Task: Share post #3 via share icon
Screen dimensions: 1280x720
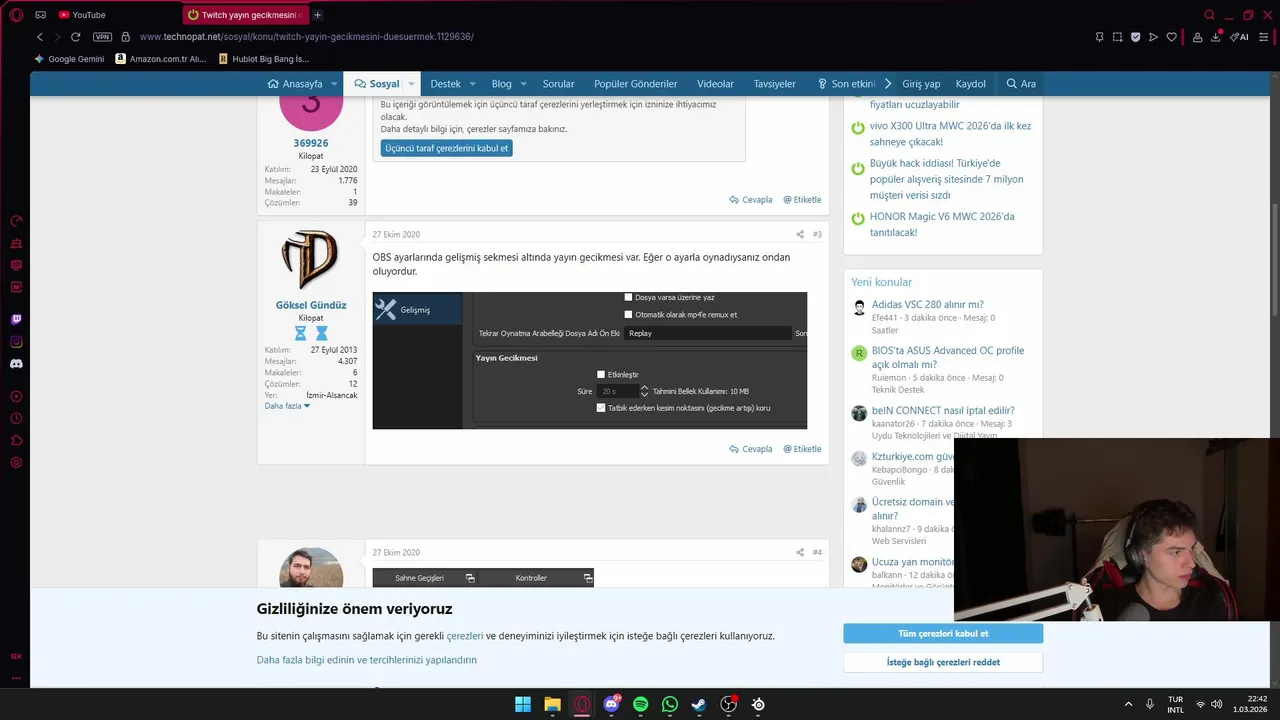Action: (x=800, y=235)
